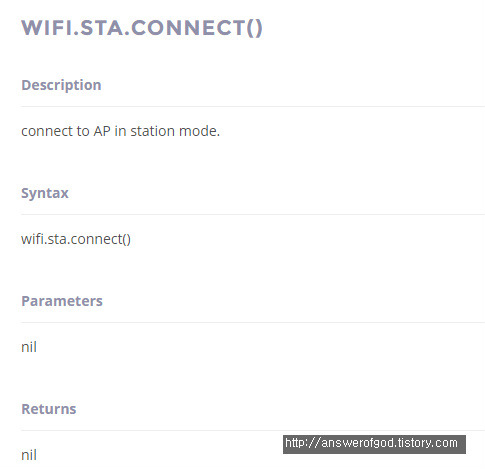Click the divider line below Returns
Screen dimensions: 485x469
click(253, 431)
